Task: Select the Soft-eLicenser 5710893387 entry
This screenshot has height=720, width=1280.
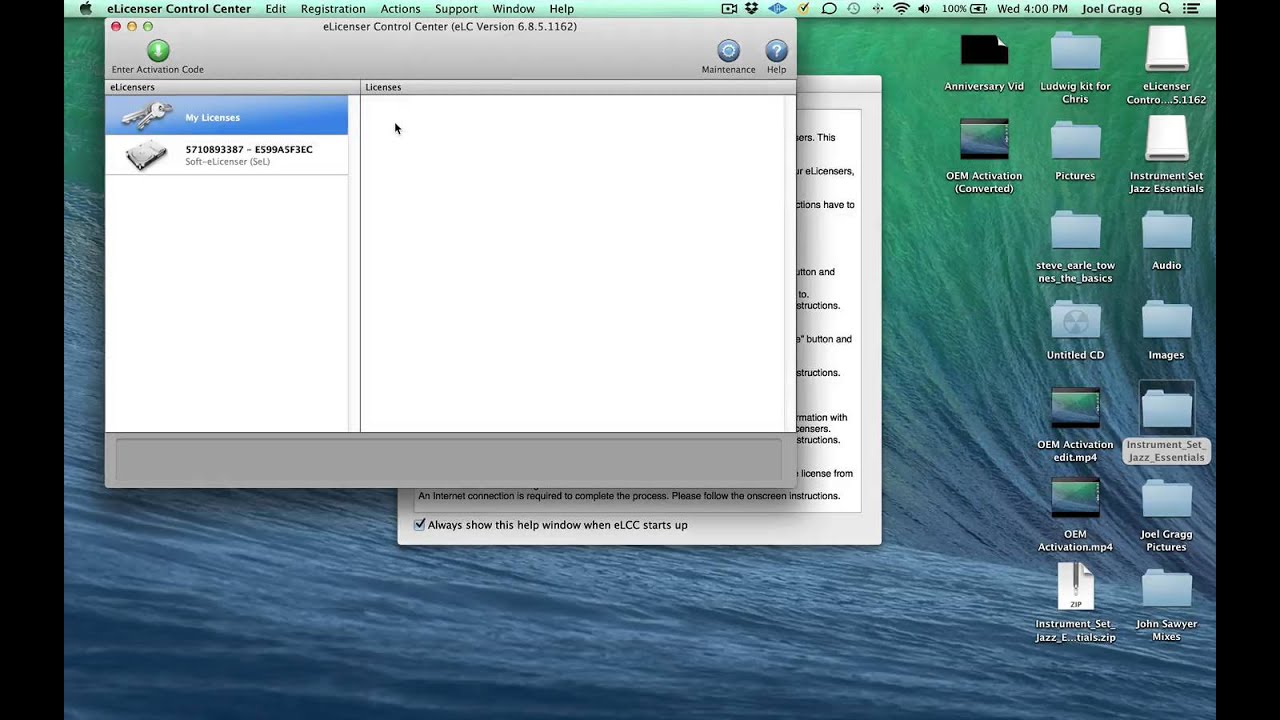Action: coord(227,155)
